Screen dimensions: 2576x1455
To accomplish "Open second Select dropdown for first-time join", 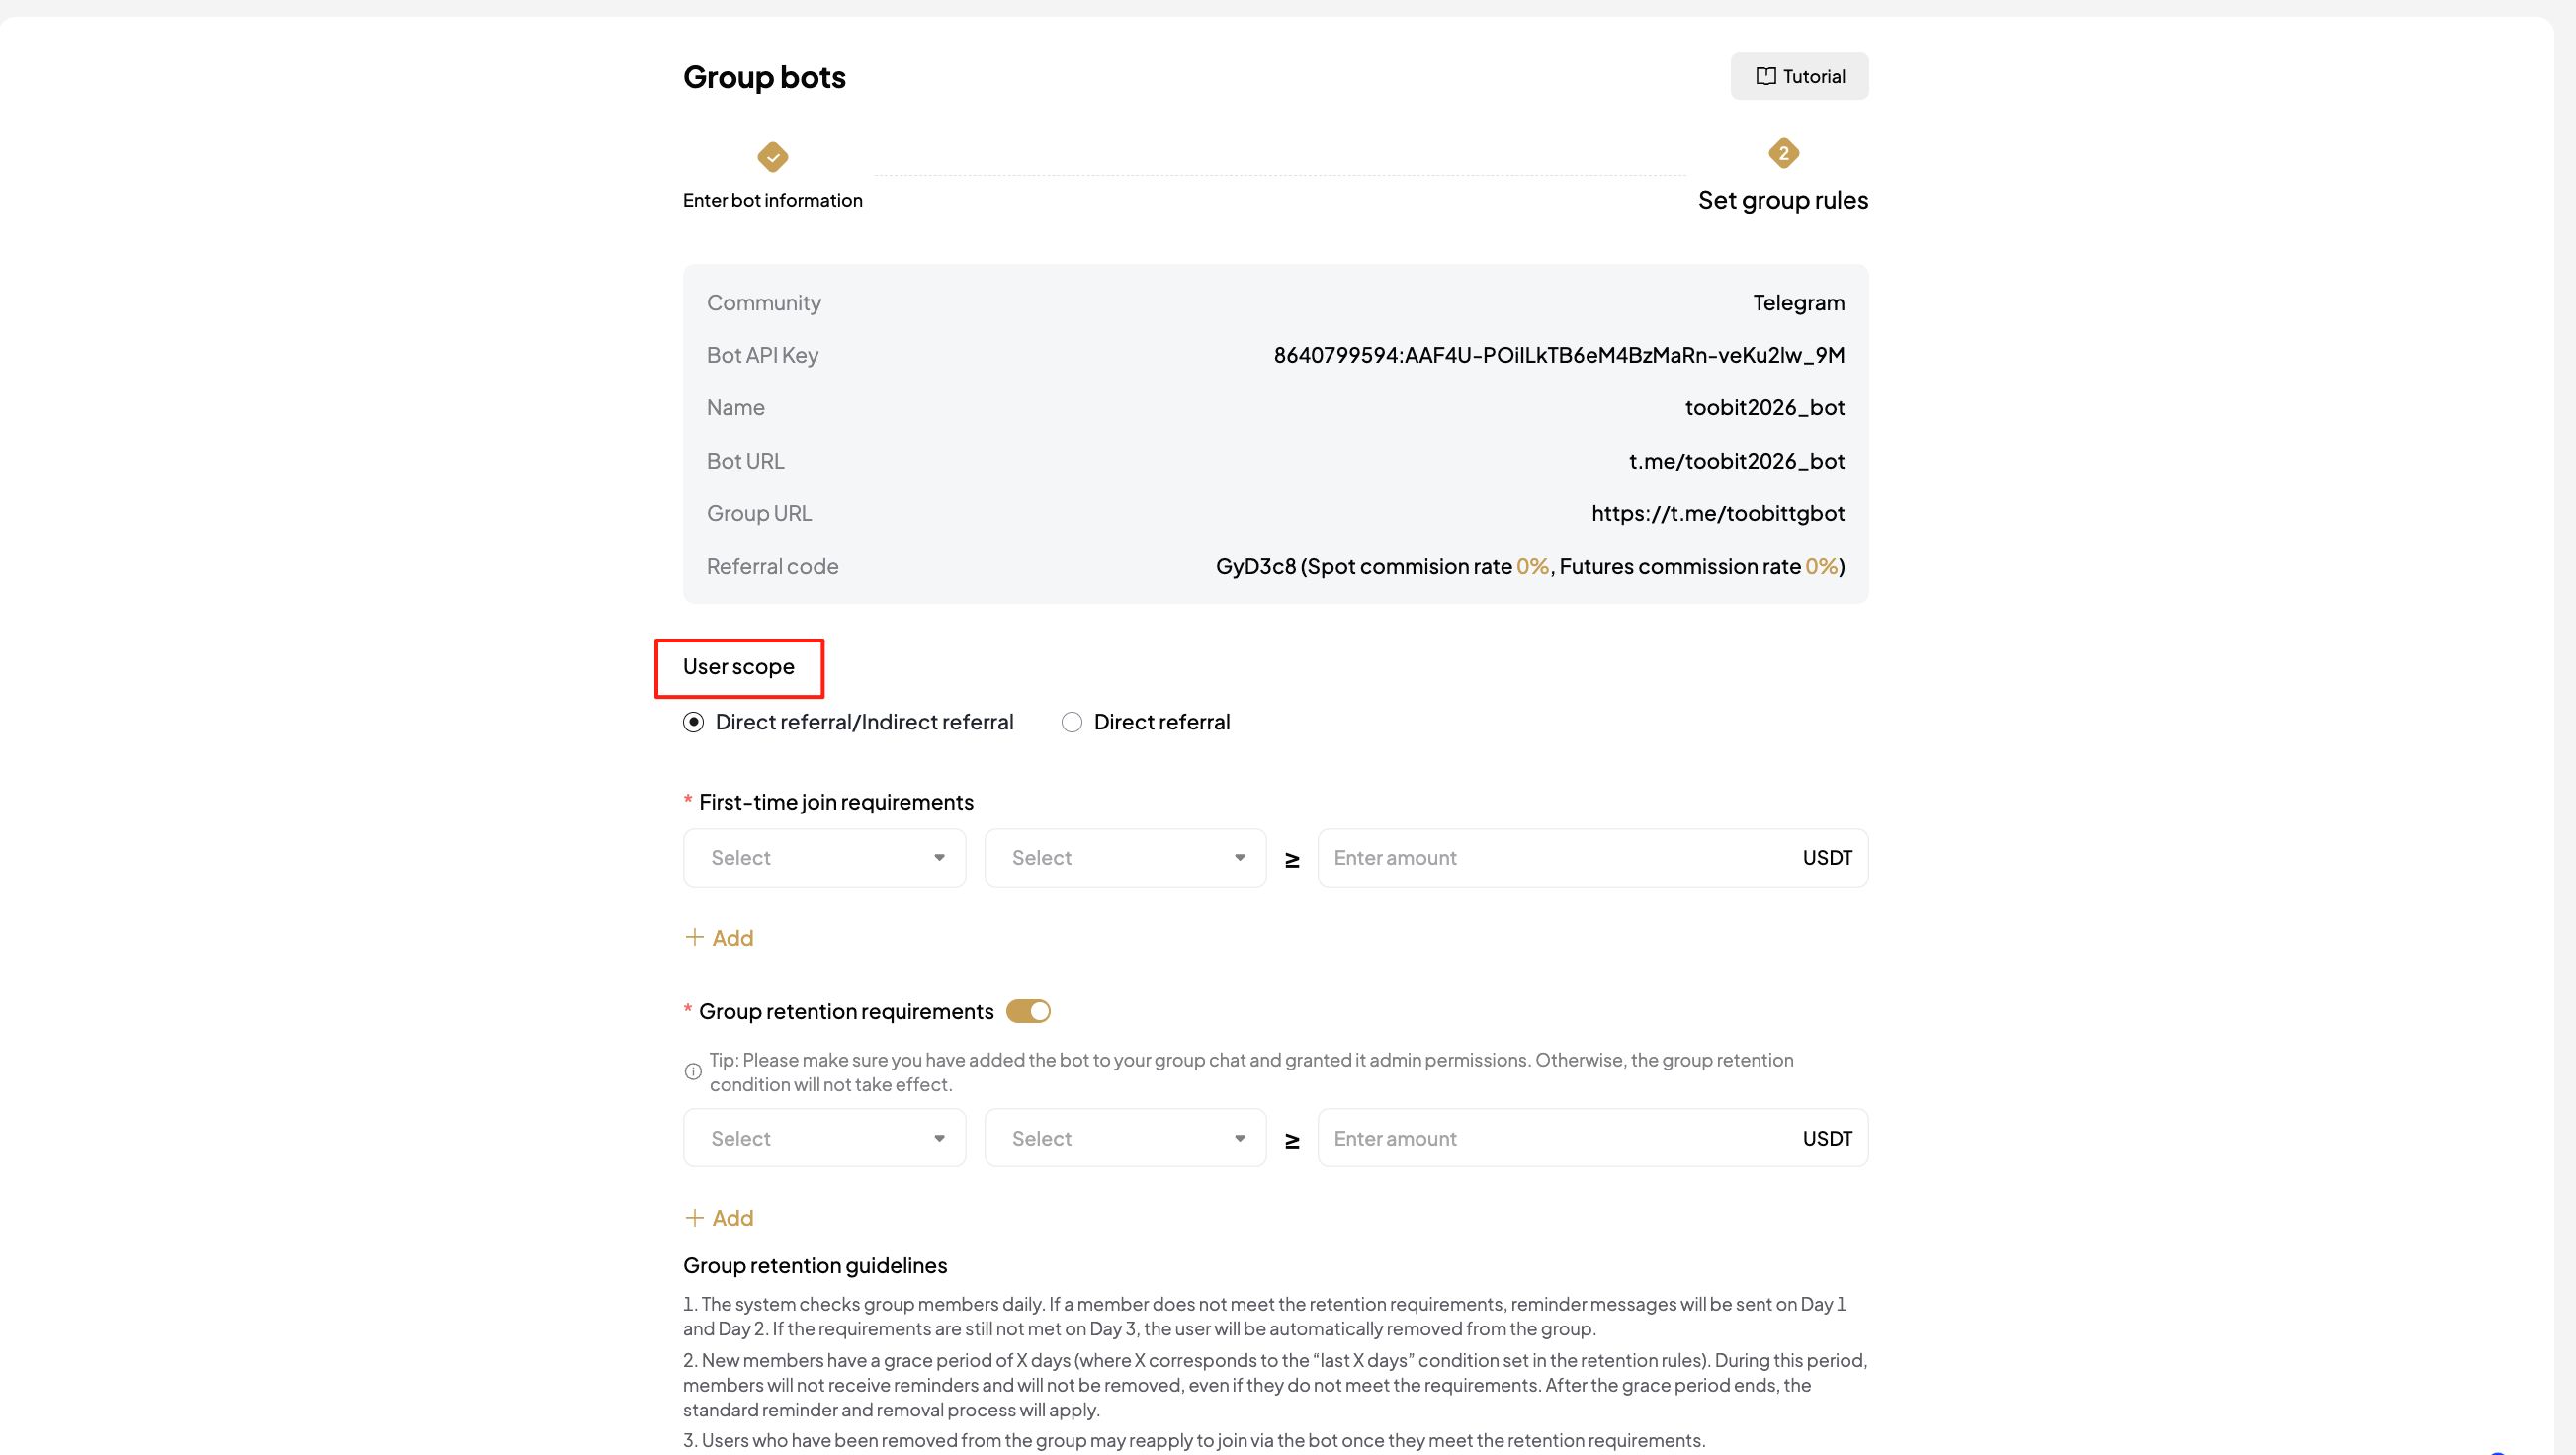I will [x=1125, y=858].
